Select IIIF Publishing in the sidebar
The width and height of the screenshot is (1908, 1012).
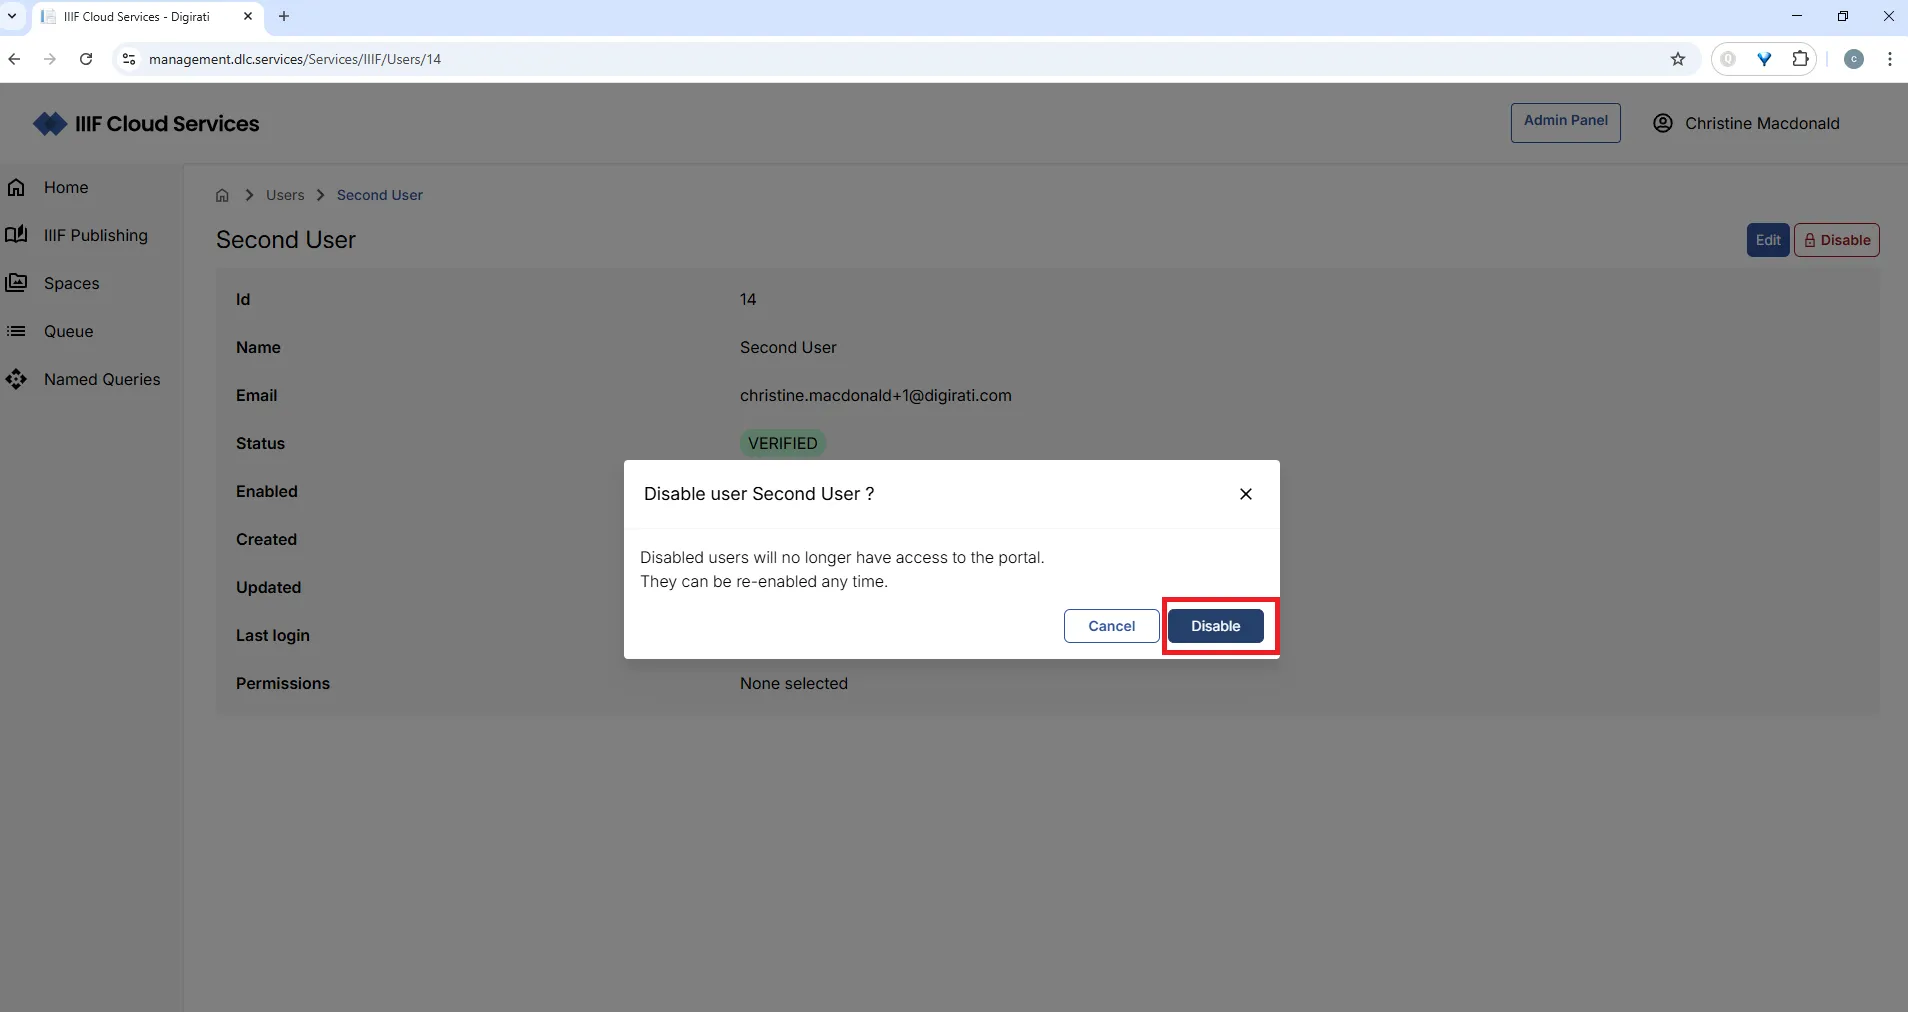95,235
